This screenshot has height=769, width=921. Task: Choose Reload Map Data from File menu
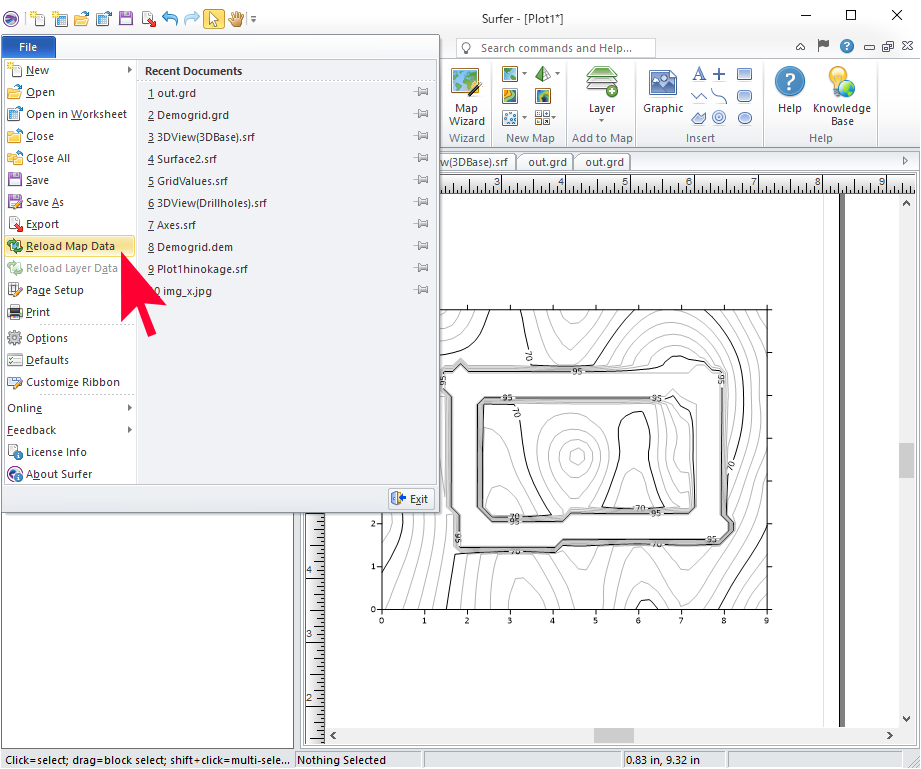(x=70, y=246)
